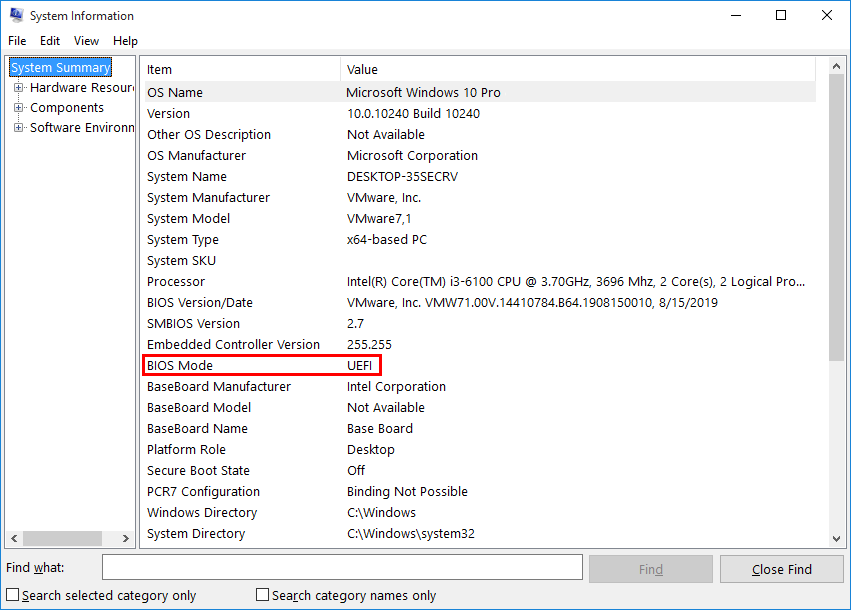Select the Hardware Resources tree item
The width and height of the screenshot is (851, 610).
click(81, 87)
